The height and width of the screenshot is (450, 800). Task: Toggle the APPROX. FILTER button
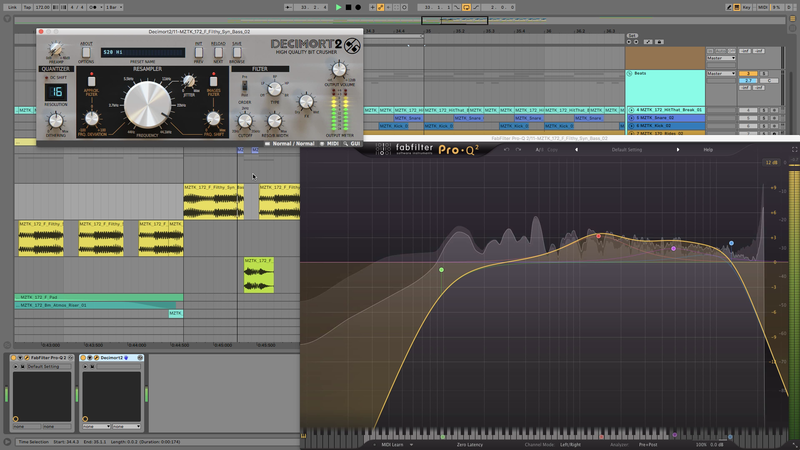click(x=91, y=81)
